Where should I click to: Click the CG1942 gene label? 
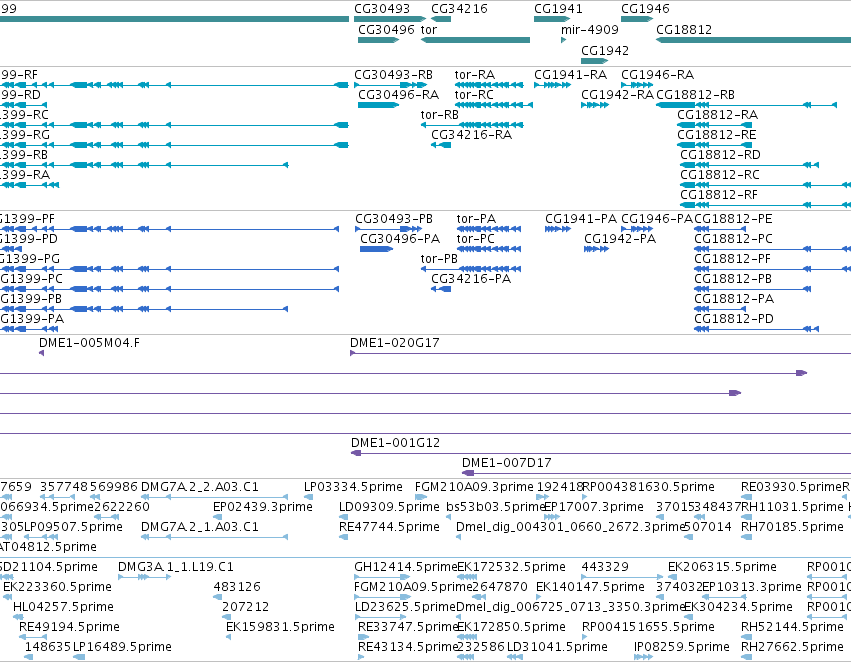pyautogui.click(x=605, y=50)
